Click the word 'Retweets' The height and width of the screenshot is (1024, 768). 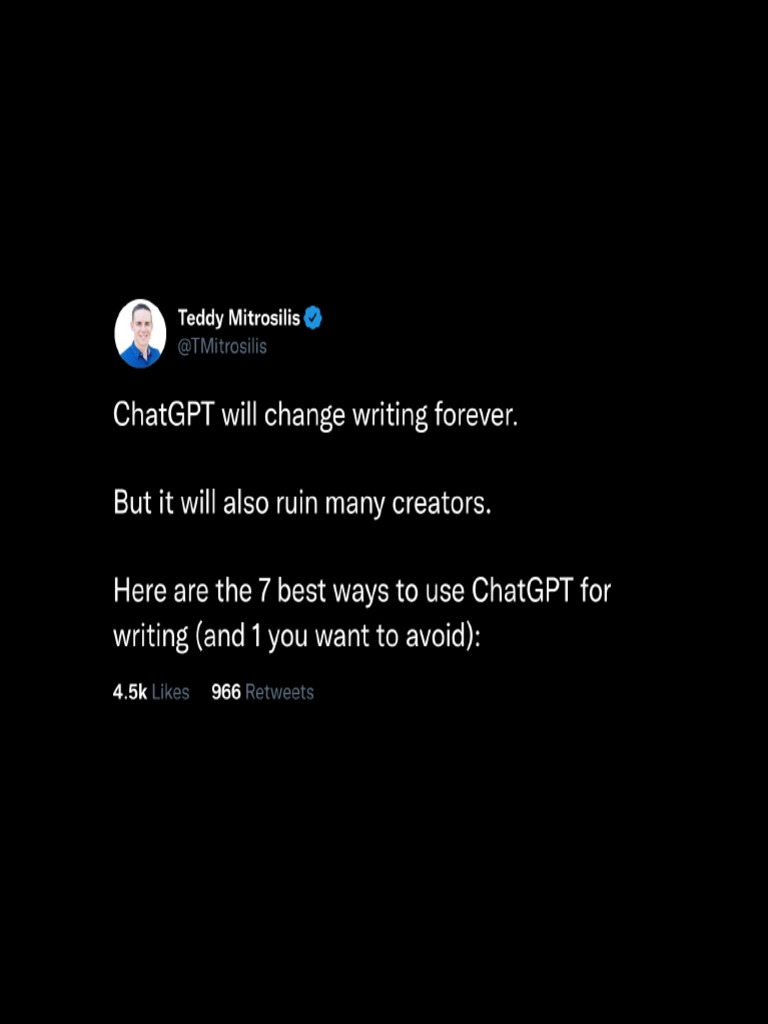pos(280,692)
